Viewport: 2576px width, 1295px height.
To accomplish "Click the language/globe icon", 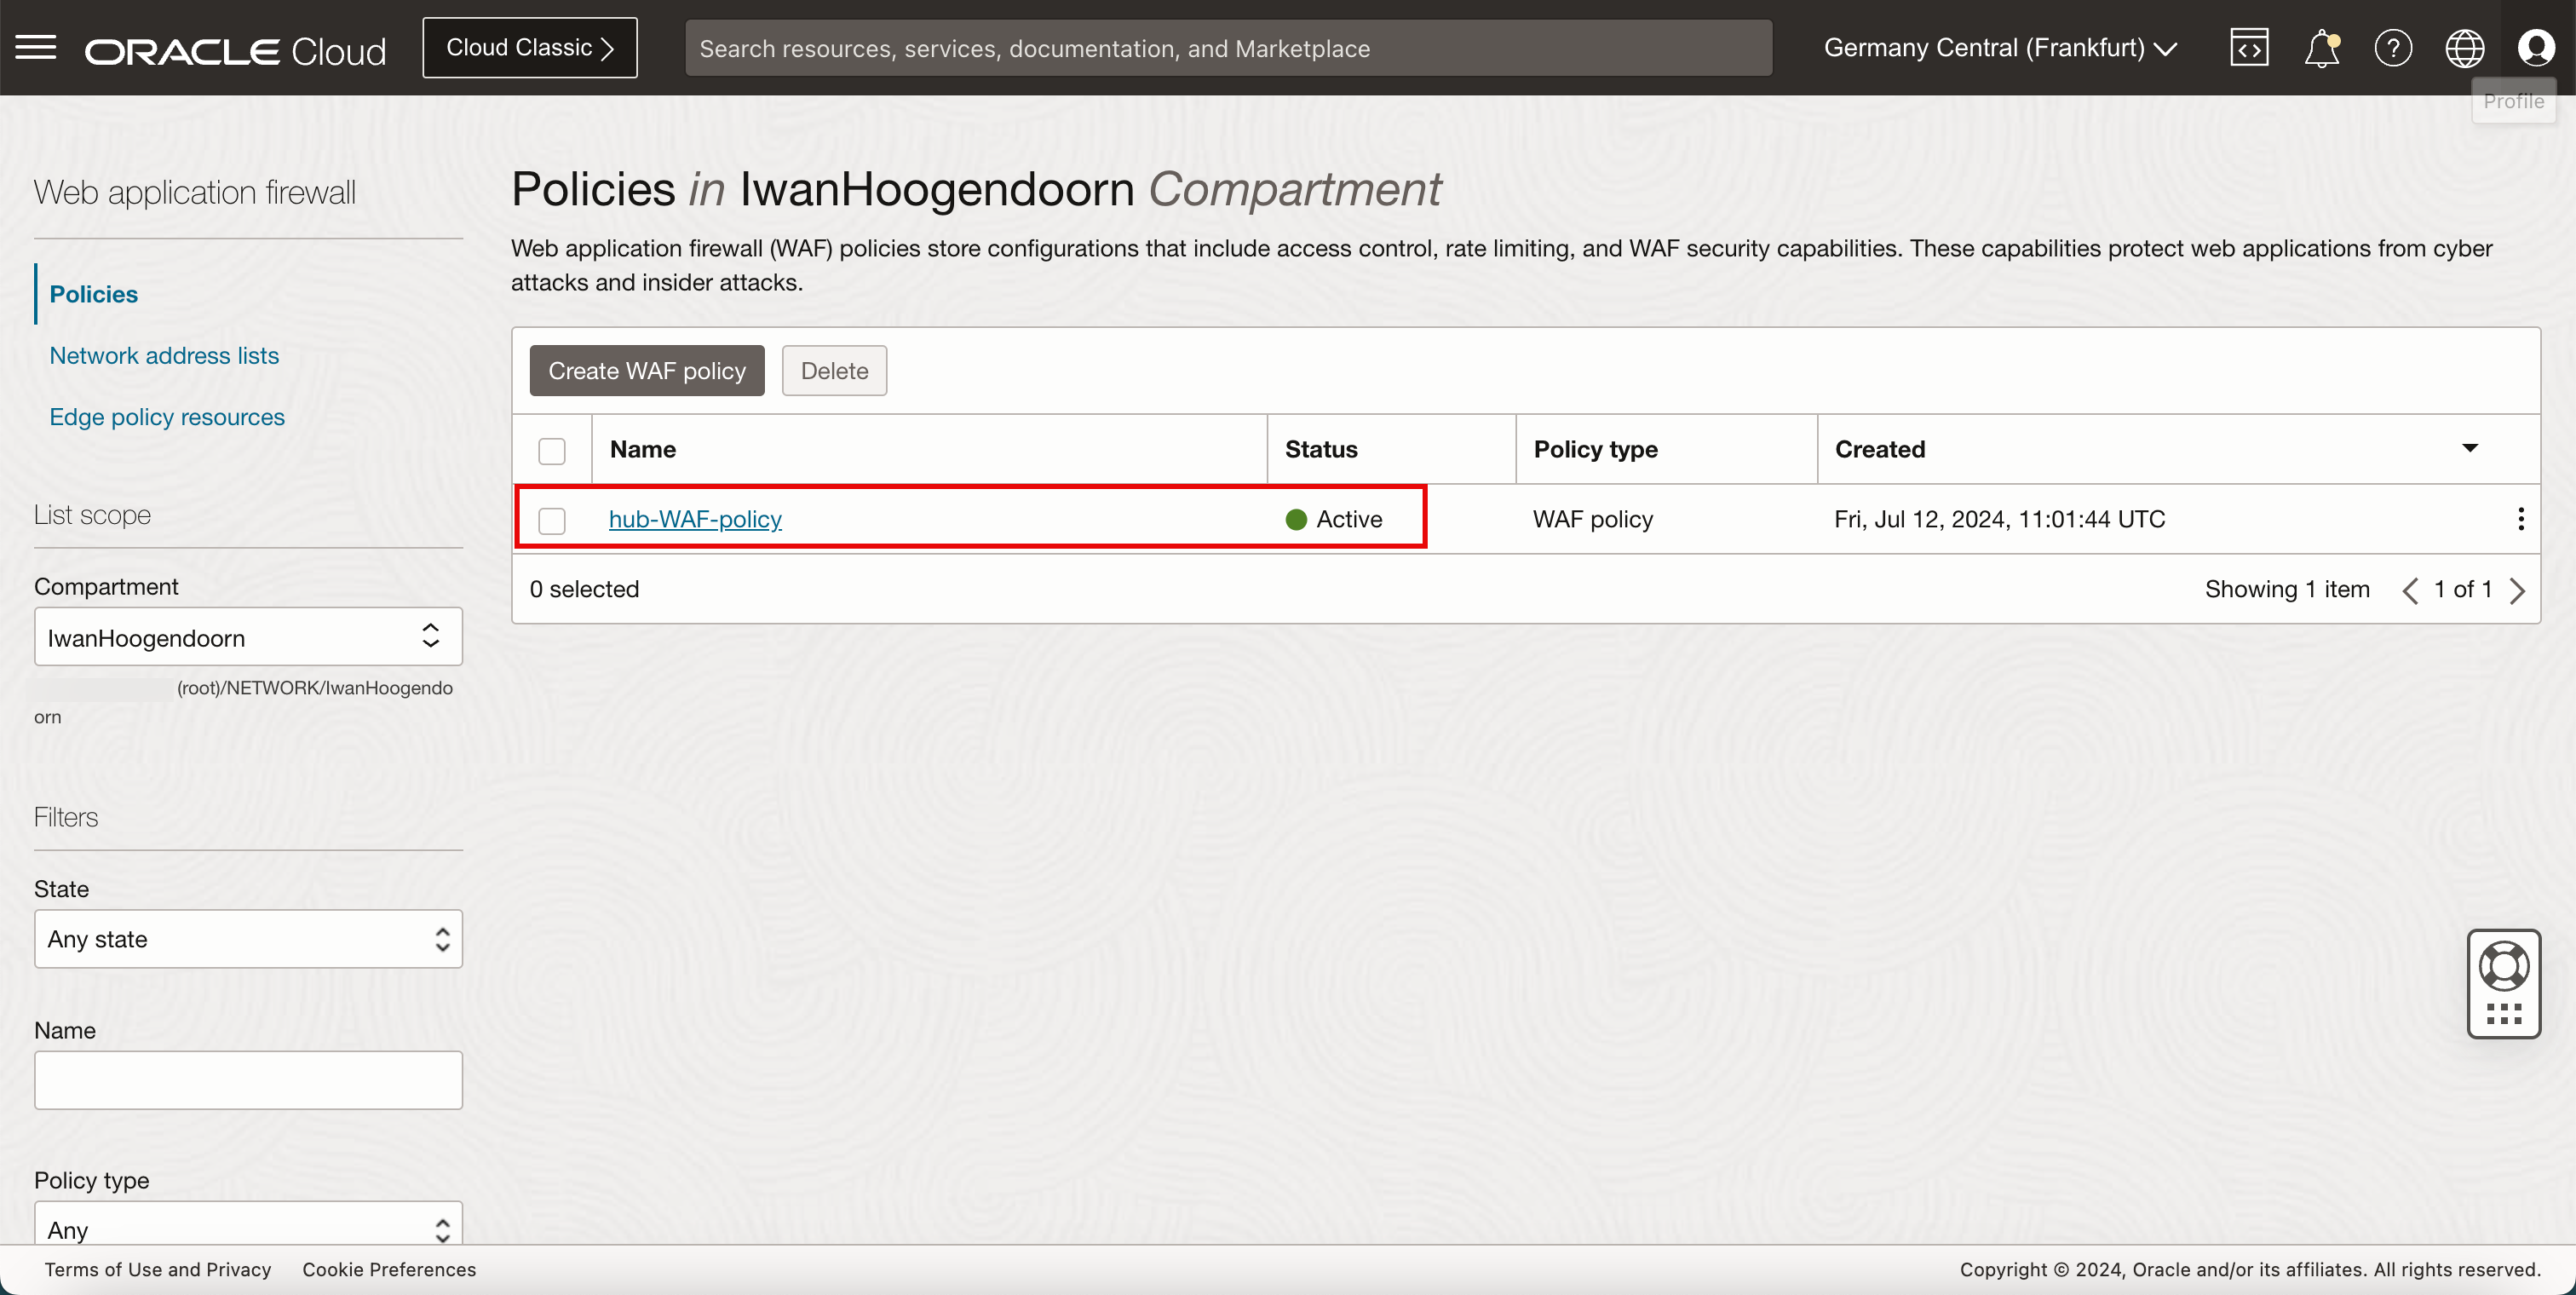I will (x=2464, y=46).
